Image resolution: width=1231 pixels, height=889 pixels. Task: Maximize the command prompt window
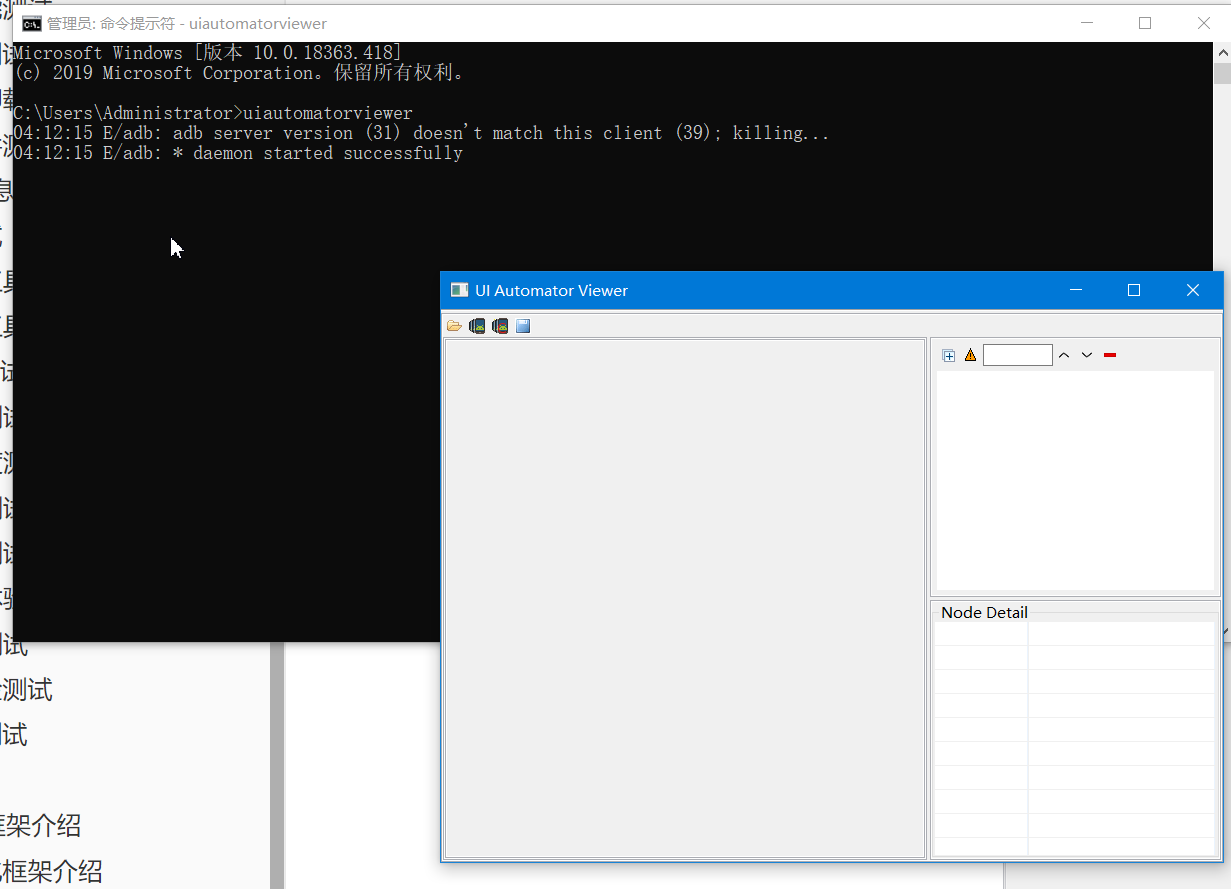pos(1145,23)
